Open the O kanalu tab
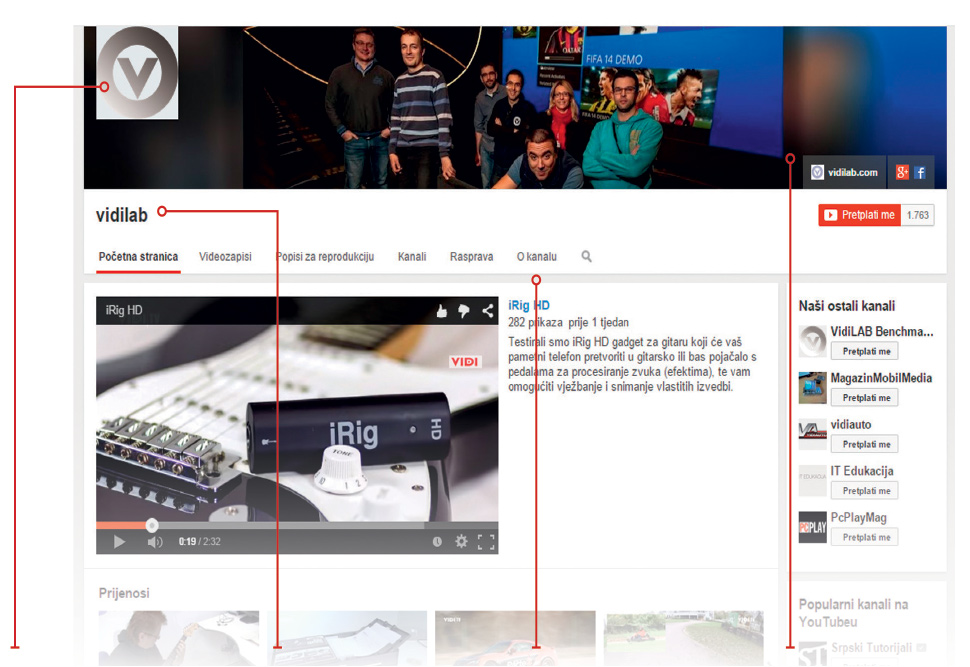970x667 pixels. pyautogui.click(x=537, y=257)
